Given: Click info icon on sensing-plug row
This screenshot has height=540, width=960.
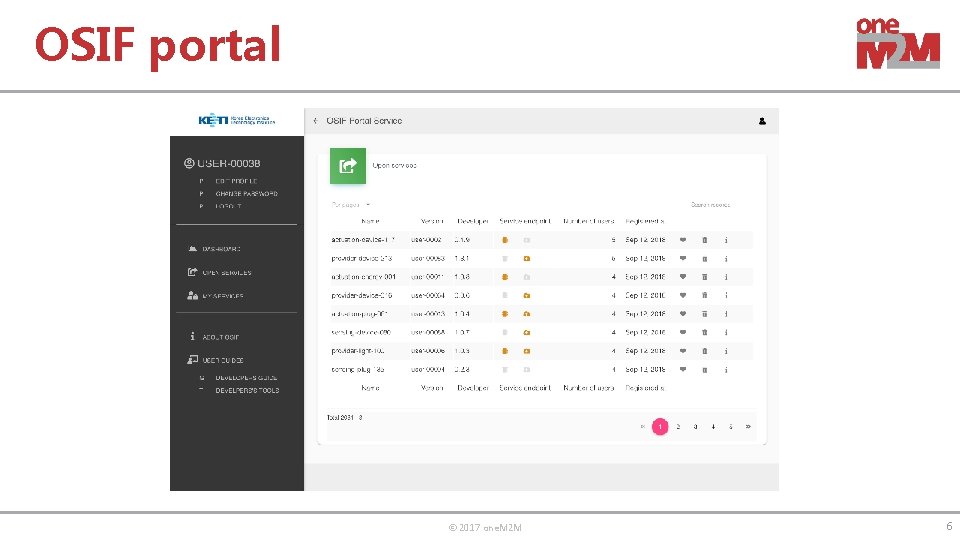Looking at the screenshot, I should (726, 369).
